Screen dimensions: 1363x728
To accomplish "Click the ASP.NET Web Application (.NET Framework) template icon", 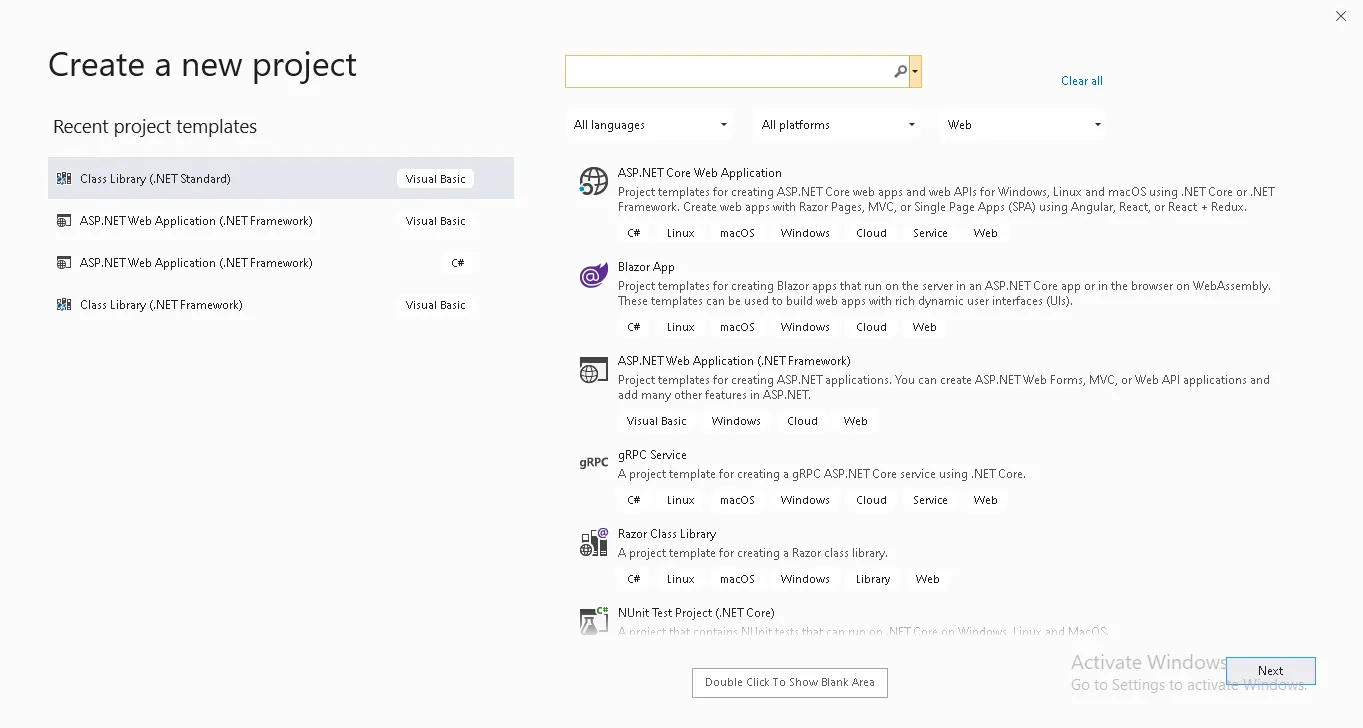I will click(x=594, y=370).
